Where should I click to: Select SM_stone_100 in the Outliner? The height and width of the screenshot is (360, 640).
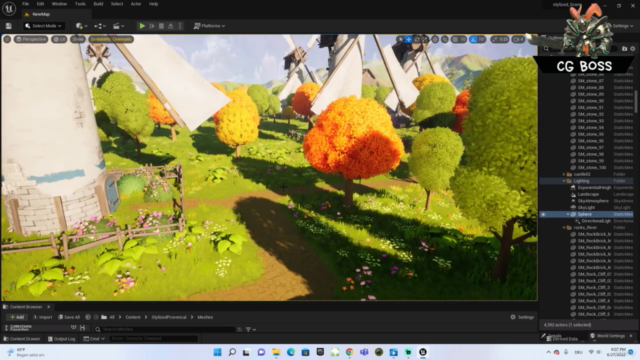point(591,167)
